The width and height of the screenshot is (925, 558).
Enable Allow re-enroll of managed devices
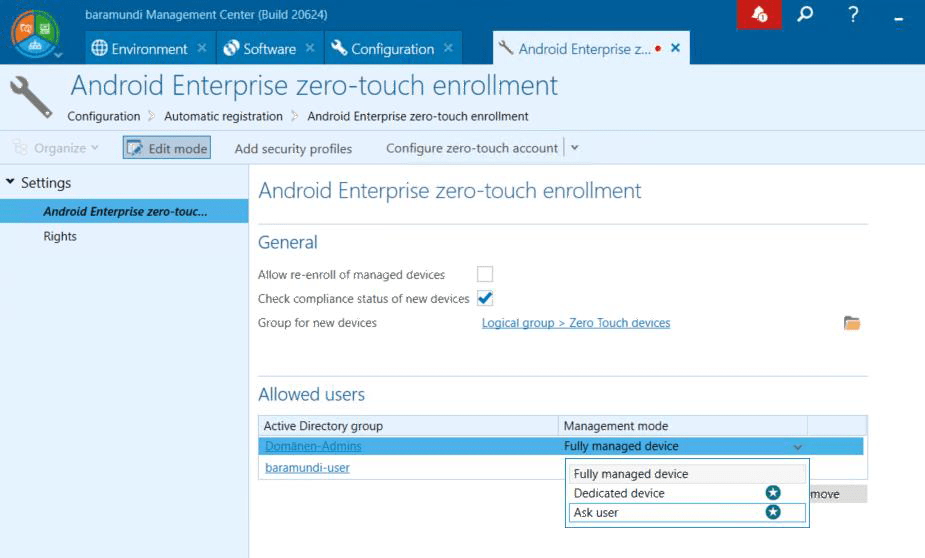[485, 274]
